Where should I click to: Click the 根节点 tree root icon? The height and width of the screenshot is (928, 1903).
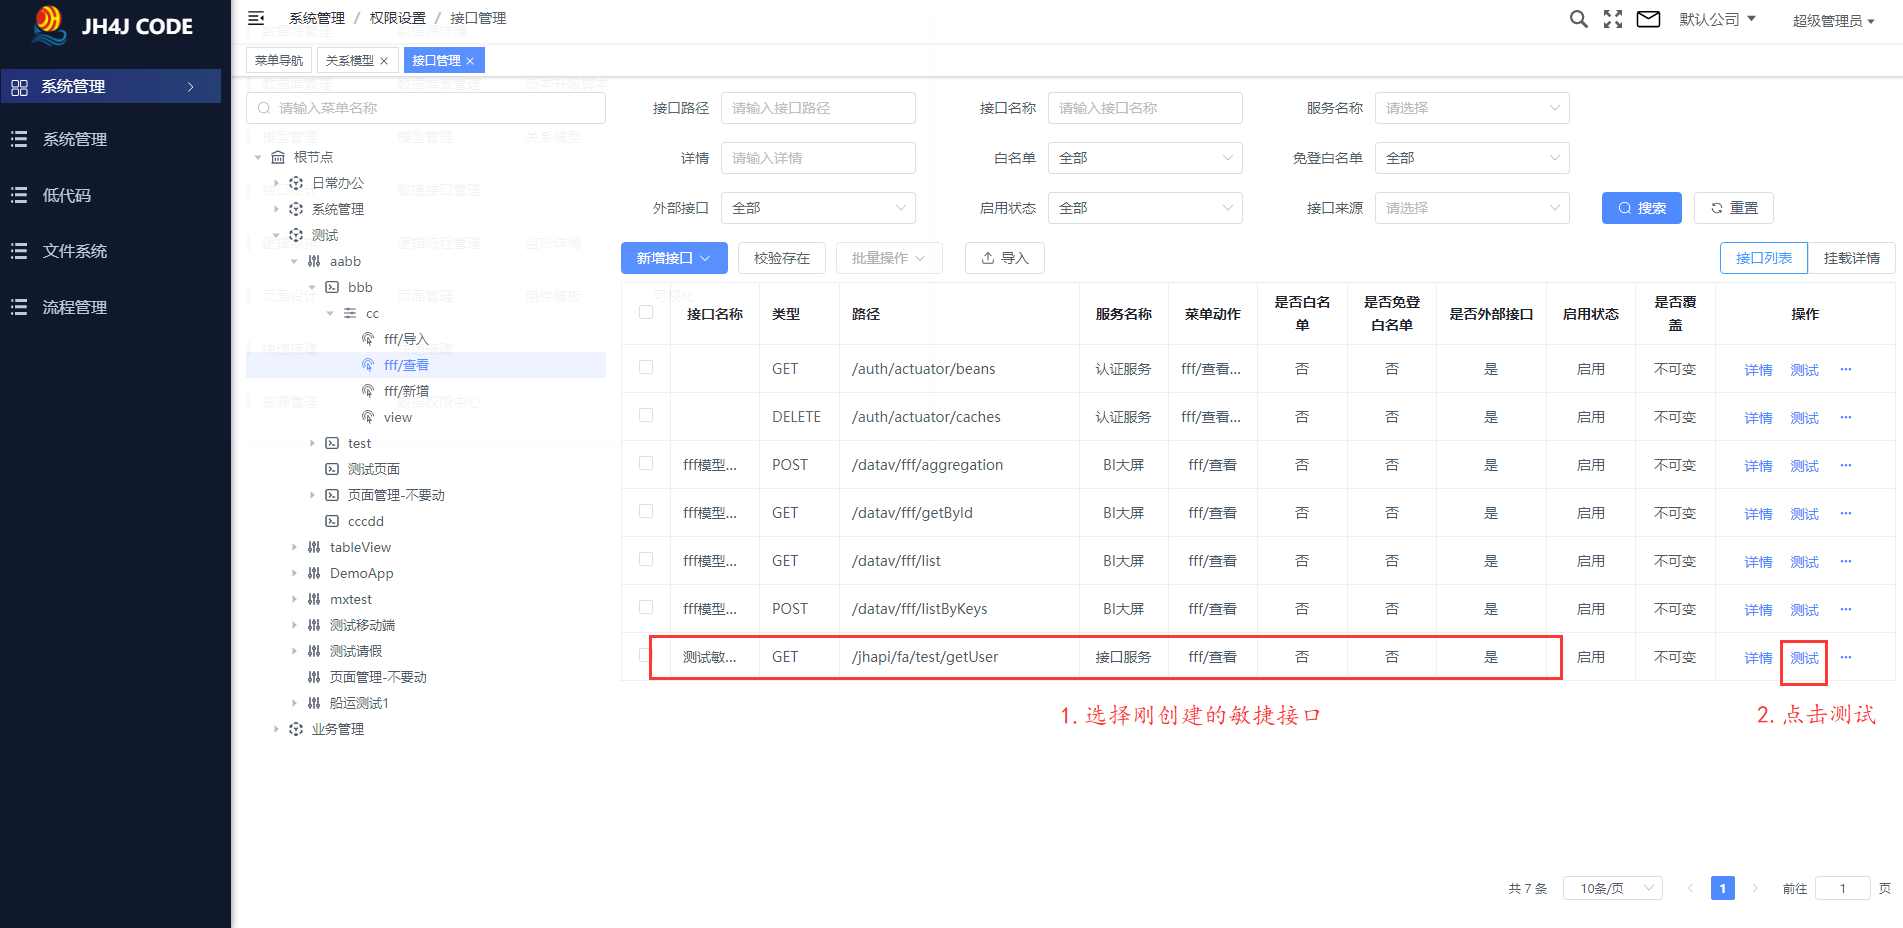pos(278,157)
